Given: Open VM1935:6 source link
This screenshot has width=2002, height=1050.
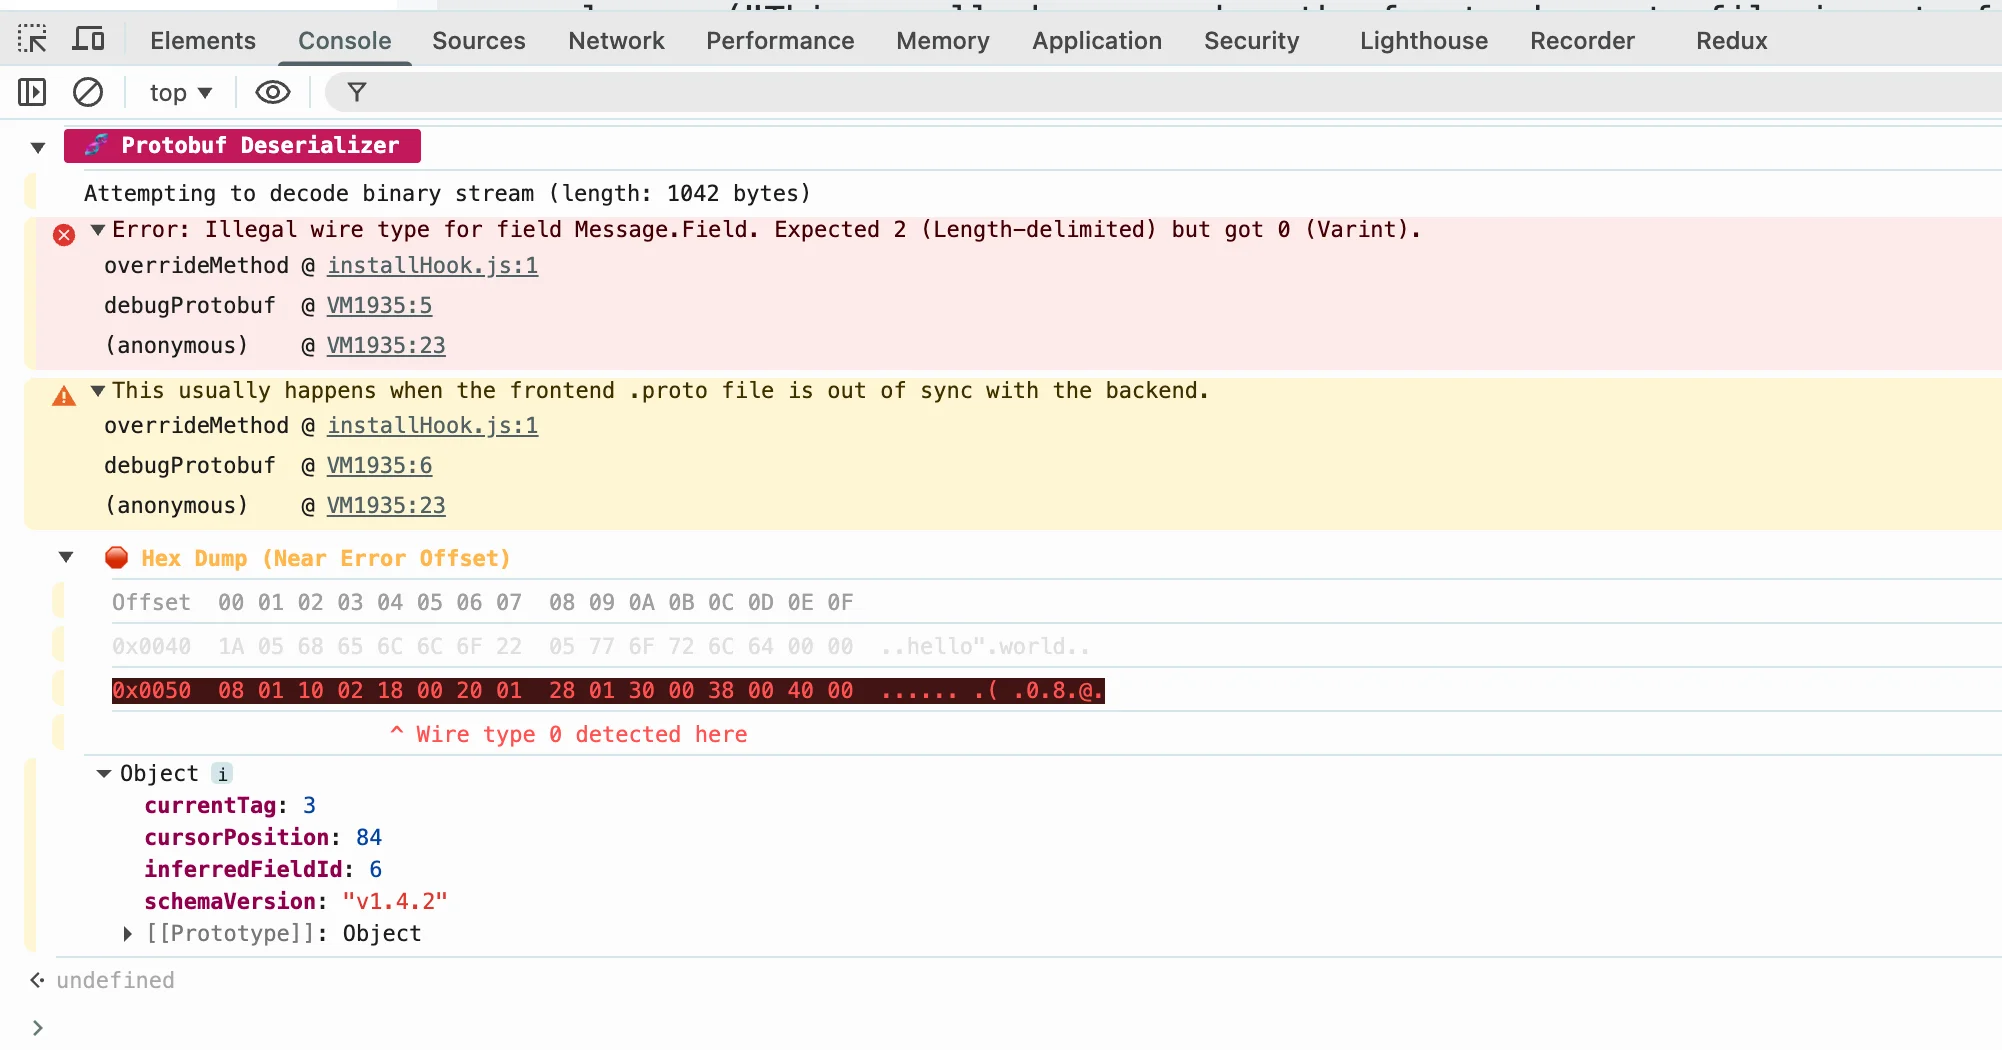Looking at the screenshot, I should (x=379, y=466).
